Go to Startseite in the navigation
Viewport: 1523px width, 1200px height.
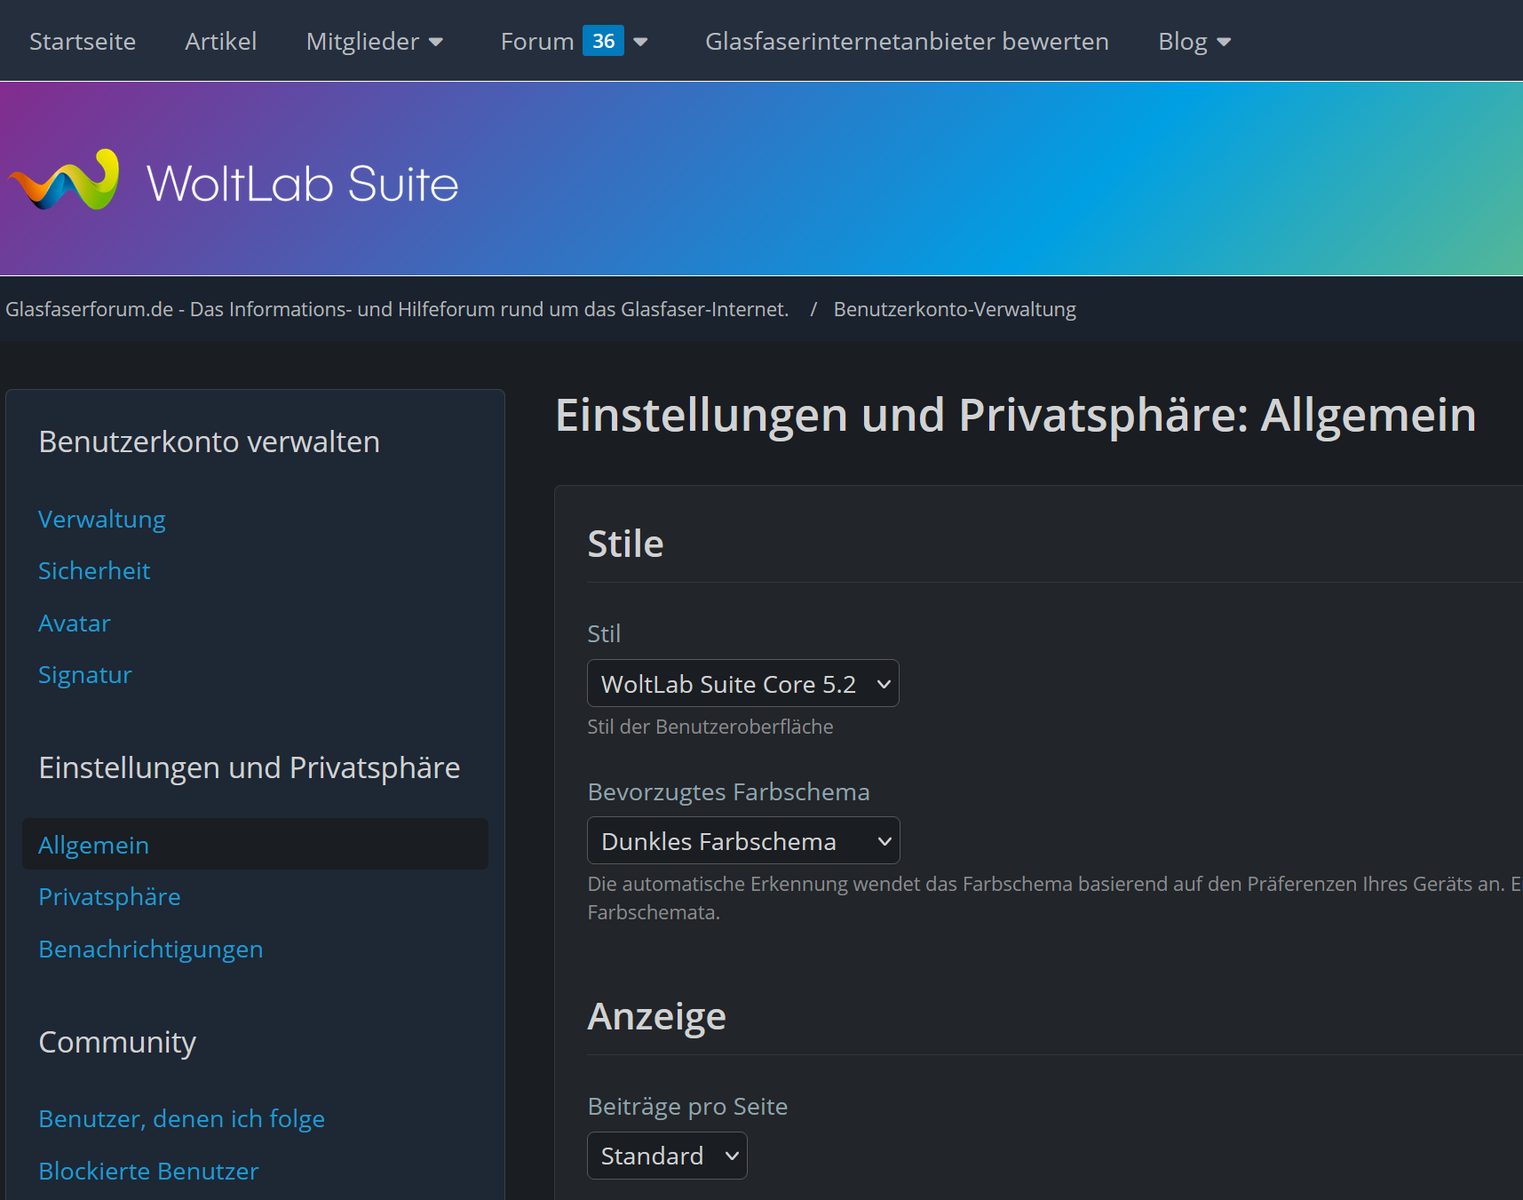tap(83, 41)
